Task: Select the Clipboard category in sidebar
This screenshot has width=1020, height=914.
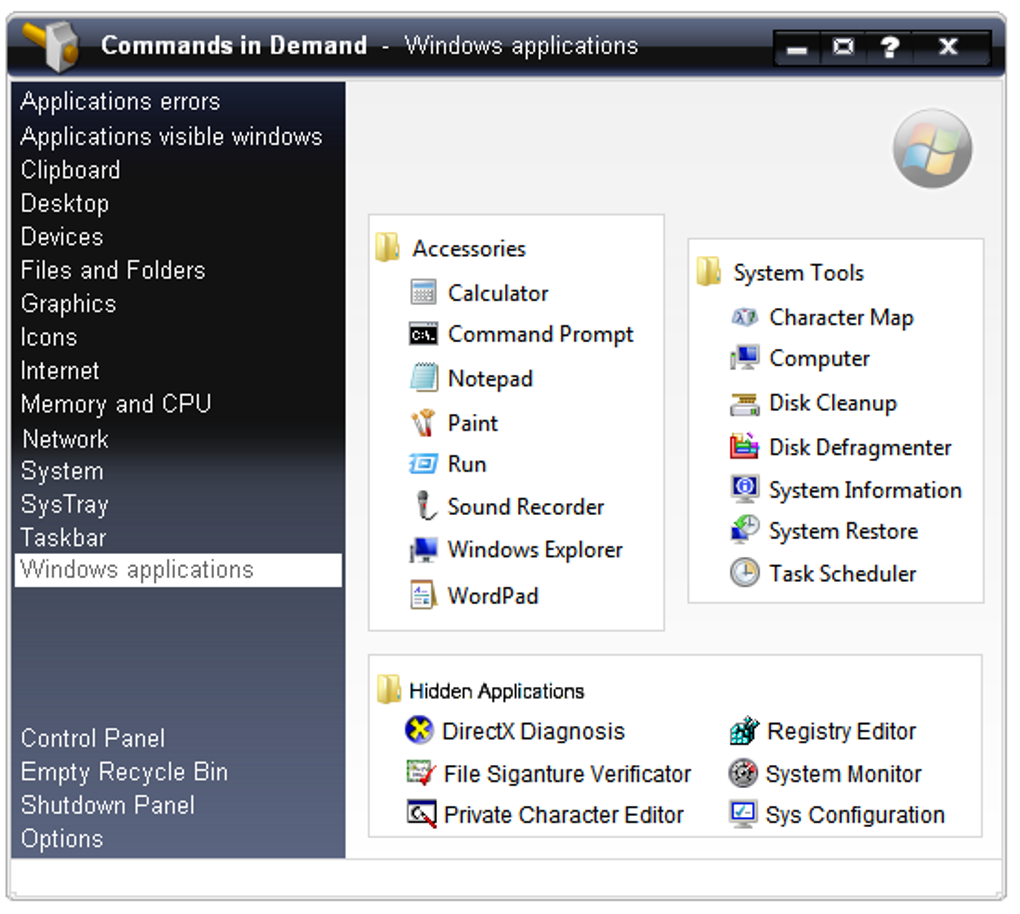Action: [x=70, y=170]
